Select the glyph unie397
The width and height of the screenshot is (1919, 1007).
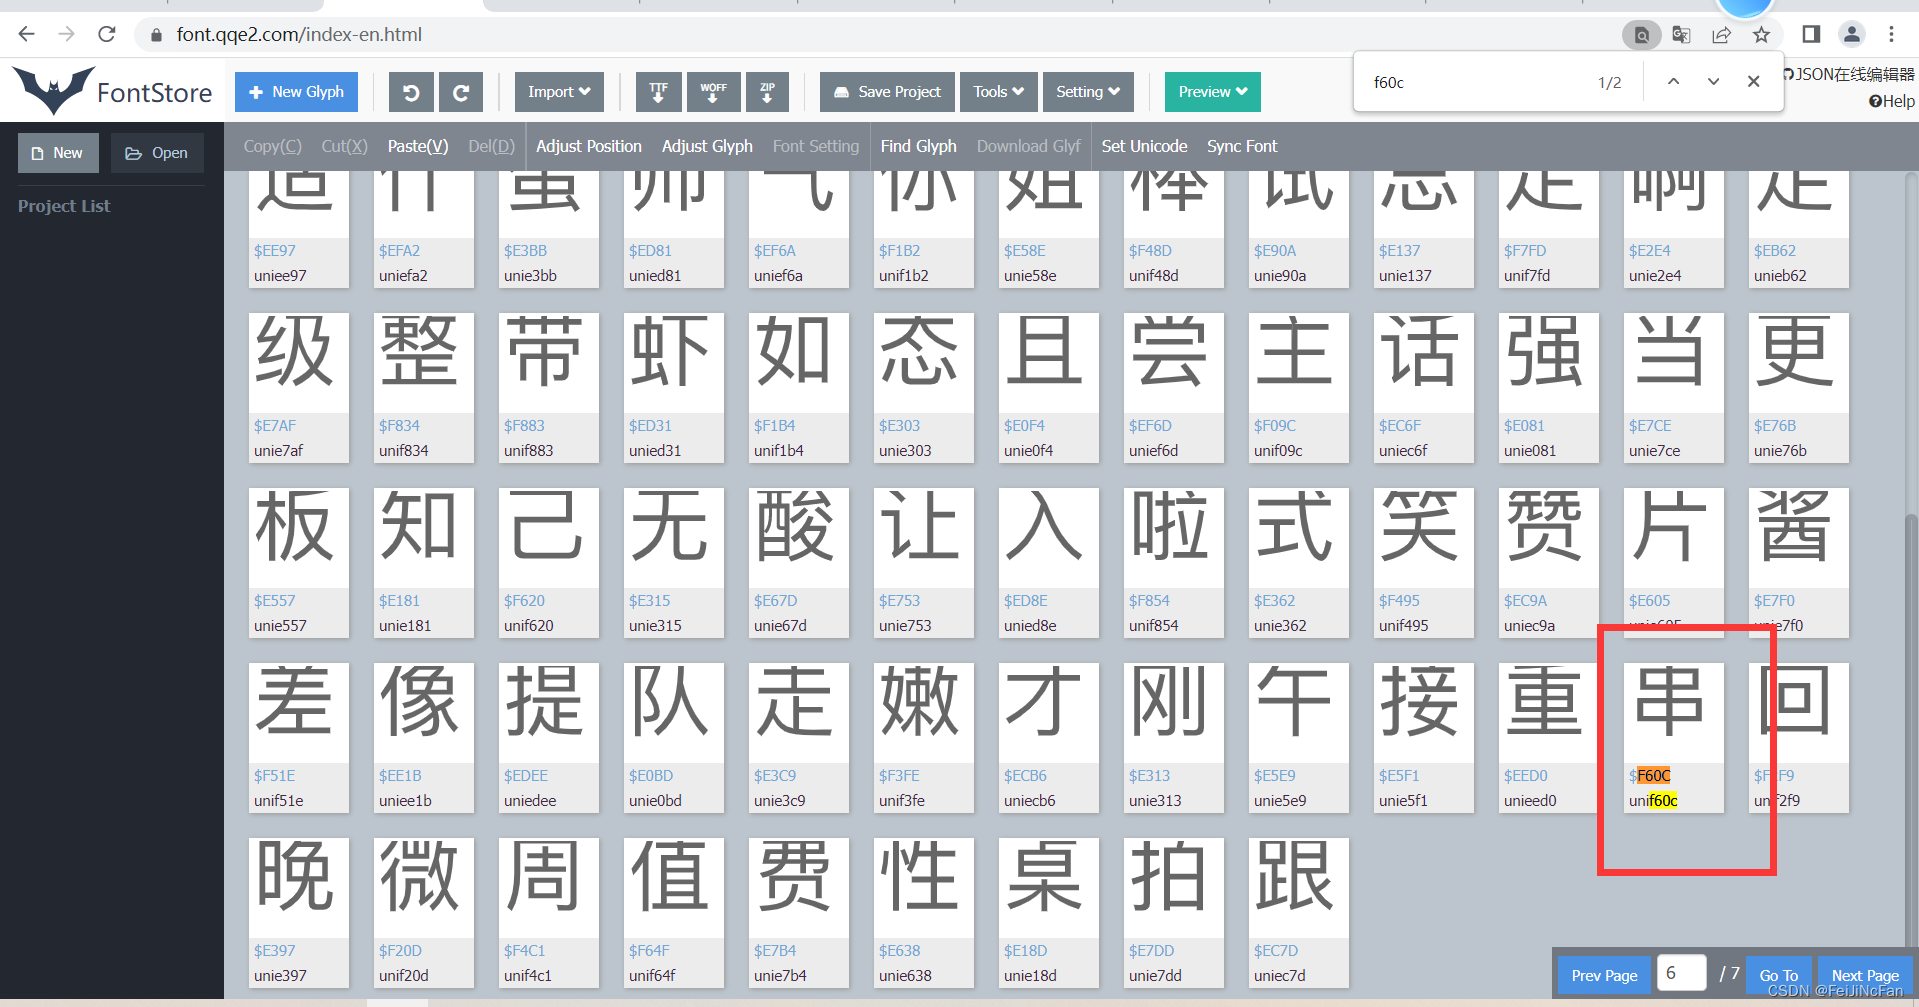[298, 912]
